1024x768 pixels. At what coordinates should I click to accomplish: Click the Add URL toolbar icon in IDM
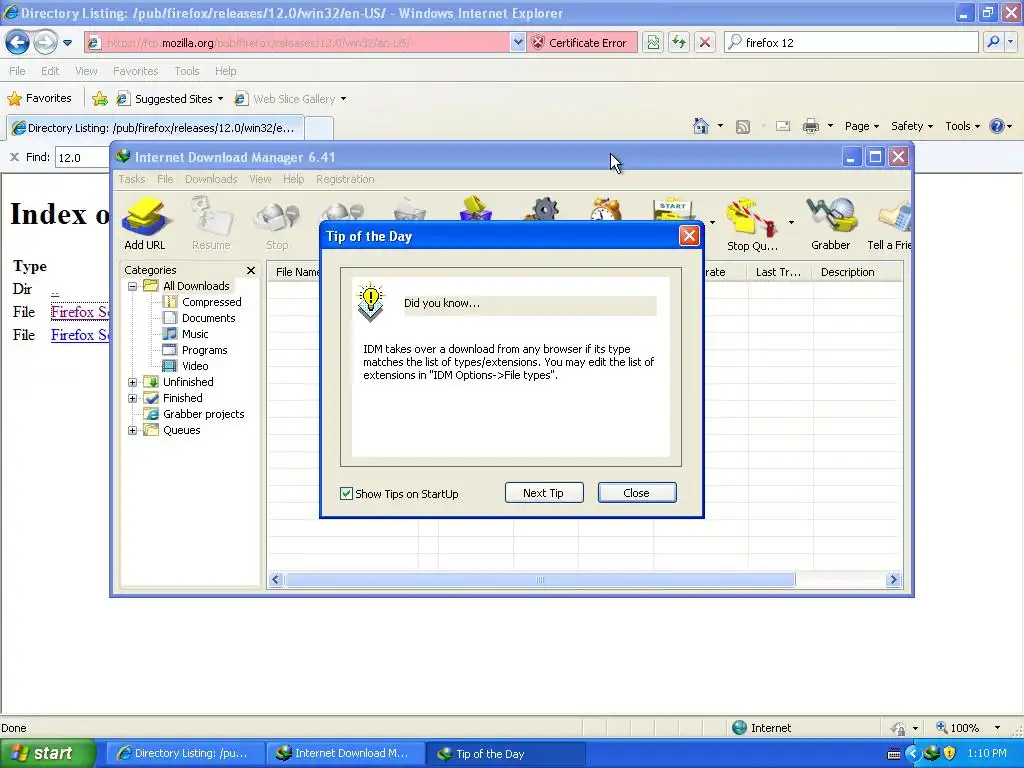(x=144, y=224)
